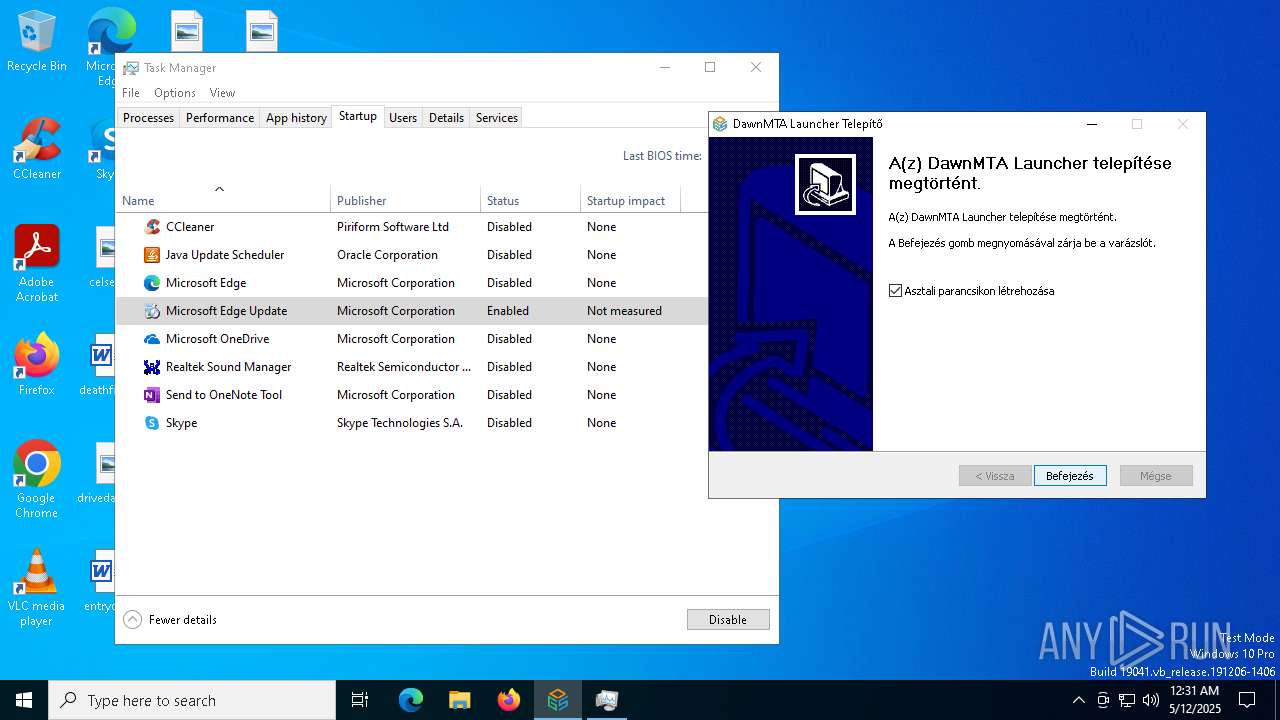Screen dimensions: 1280x720
Task: Open CCleaner desktop shortcut
Action: (x=37, y=150)
